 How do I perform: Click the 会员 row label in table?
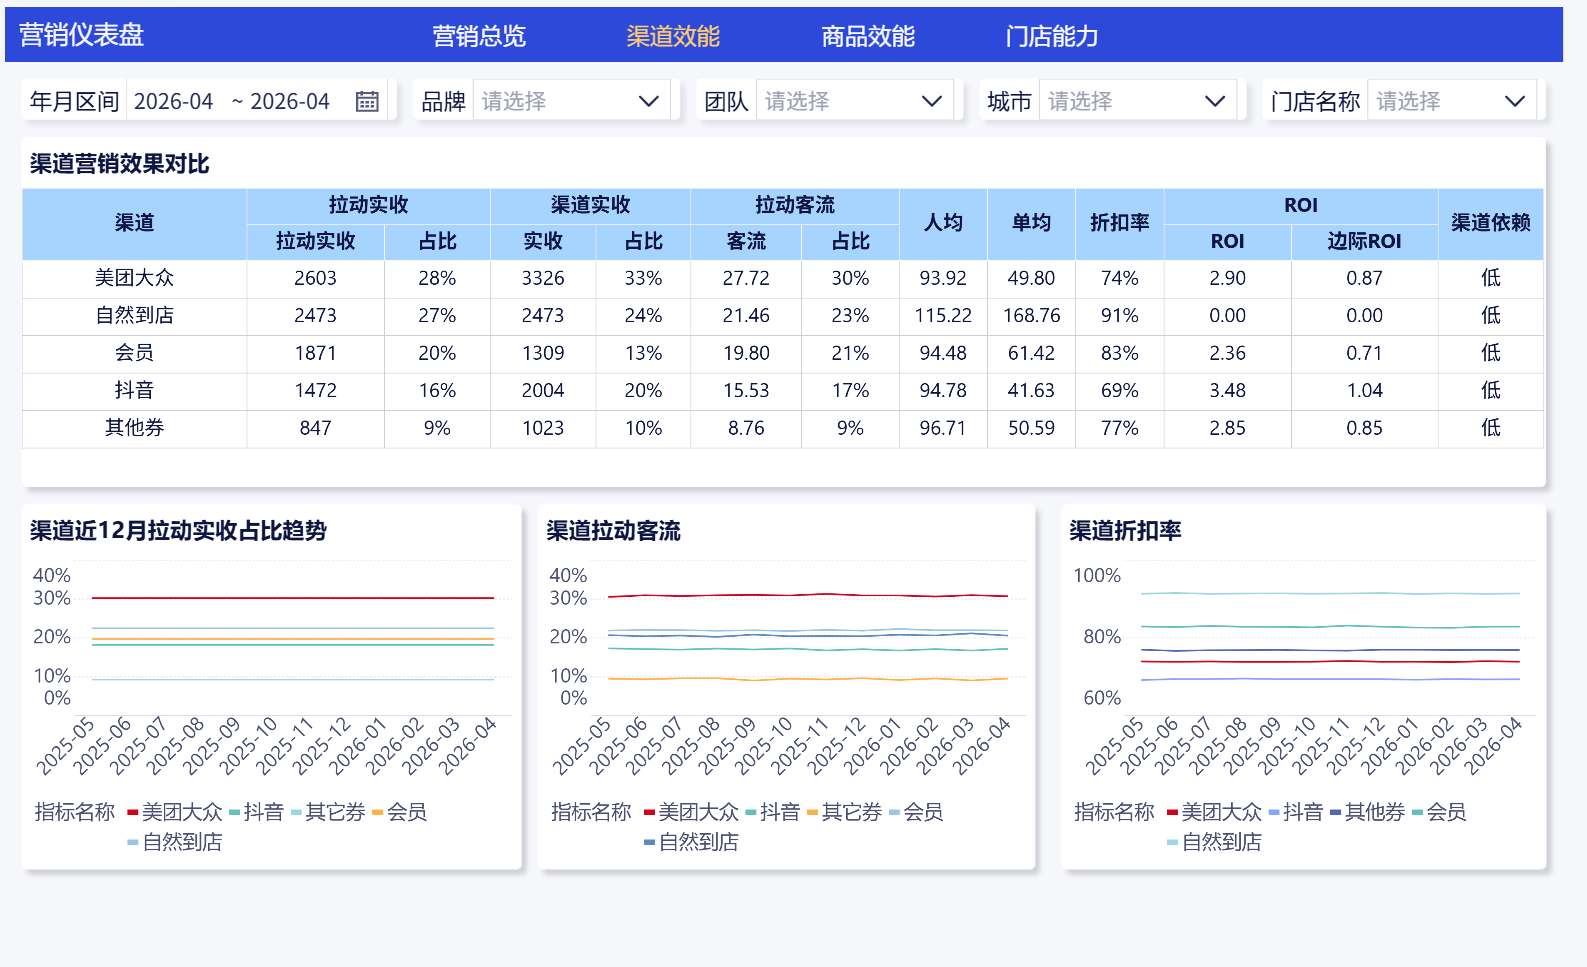tap(134, 353)
